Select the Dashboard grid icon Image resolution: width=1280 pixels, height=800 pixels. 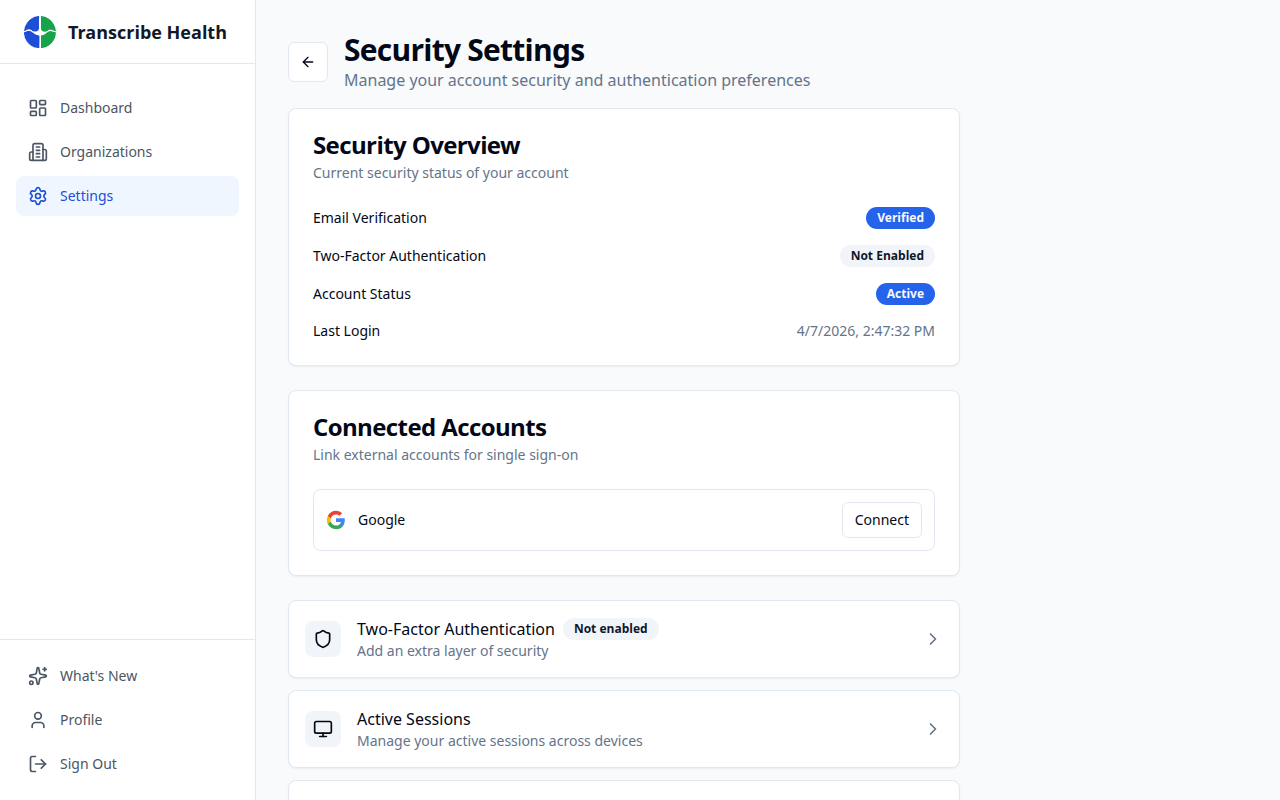(x=37, y=107)
